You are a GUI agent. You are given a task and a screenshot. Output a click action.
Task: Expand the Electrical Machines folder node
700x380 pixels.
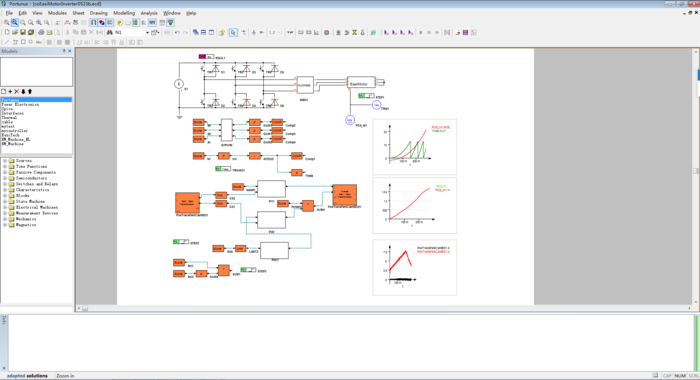click(5, 208)
